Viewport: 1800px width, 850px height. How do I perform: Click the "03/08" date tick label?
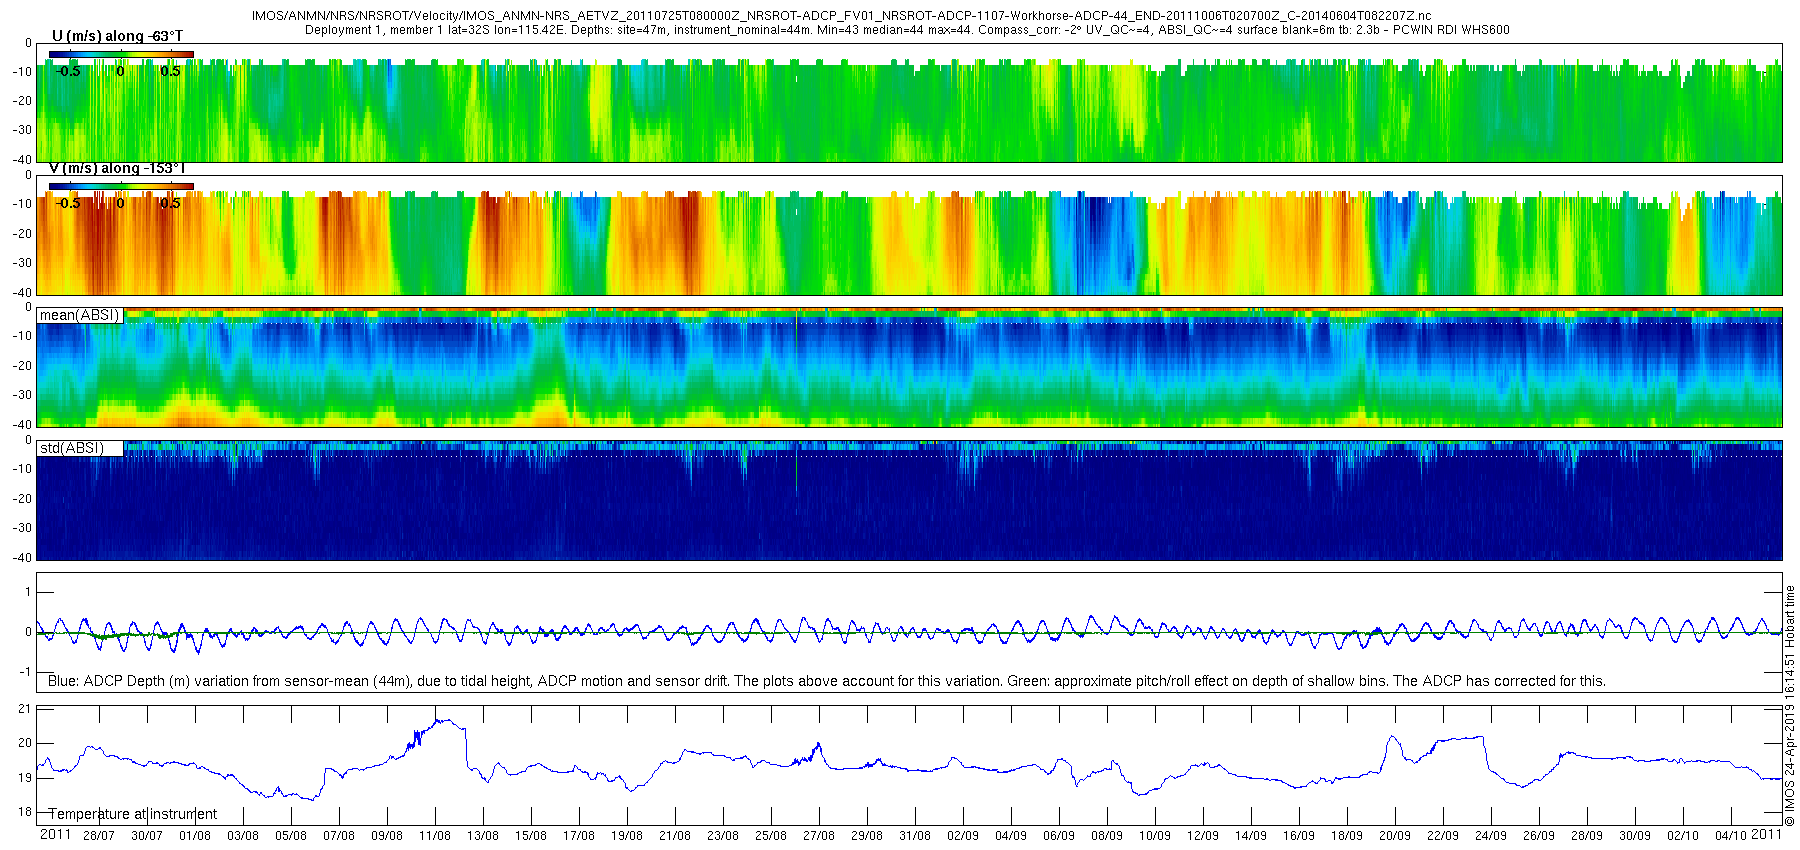coord(242,836)
